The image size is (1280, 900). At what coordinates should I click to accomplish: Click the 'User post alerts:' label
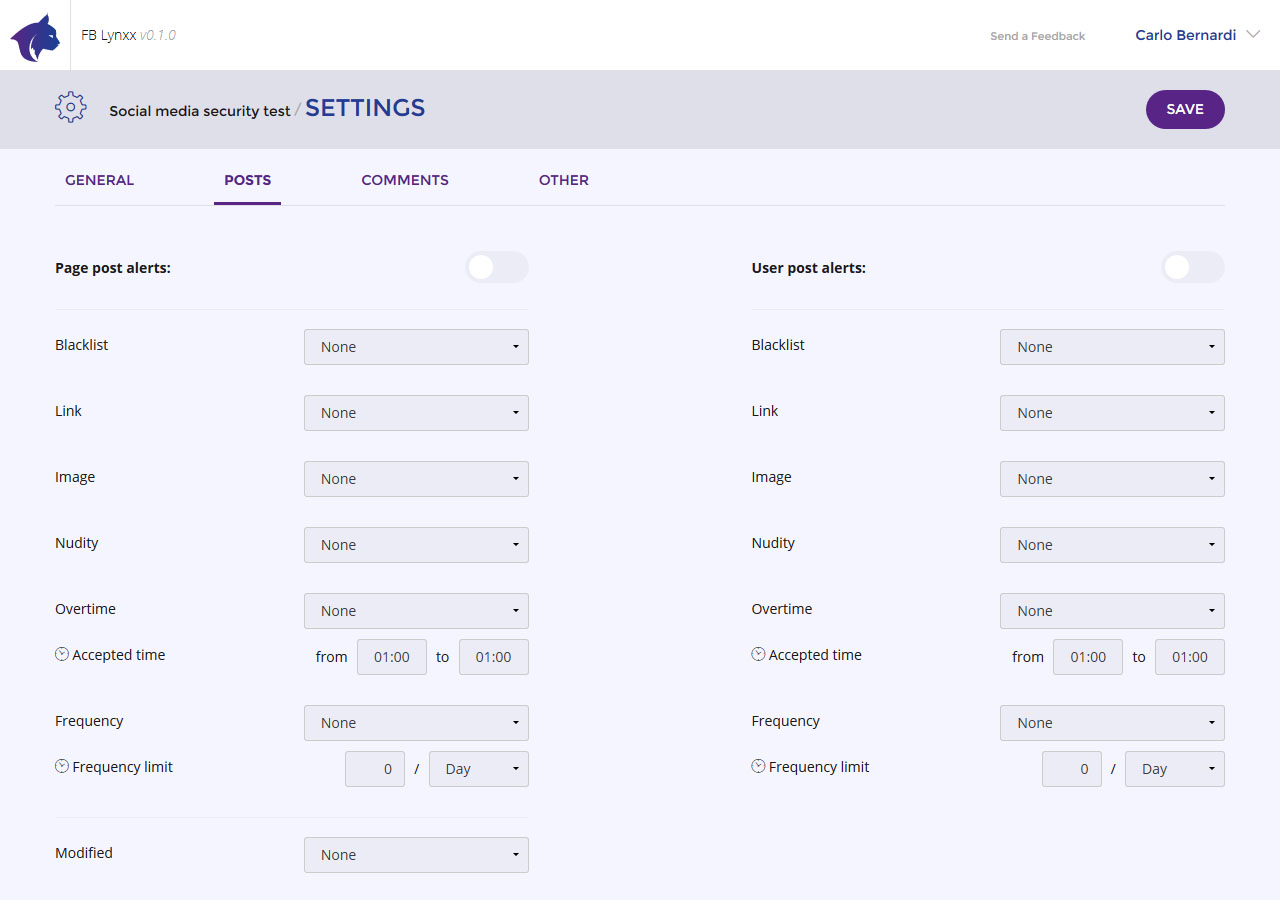[x=809, y=268]
